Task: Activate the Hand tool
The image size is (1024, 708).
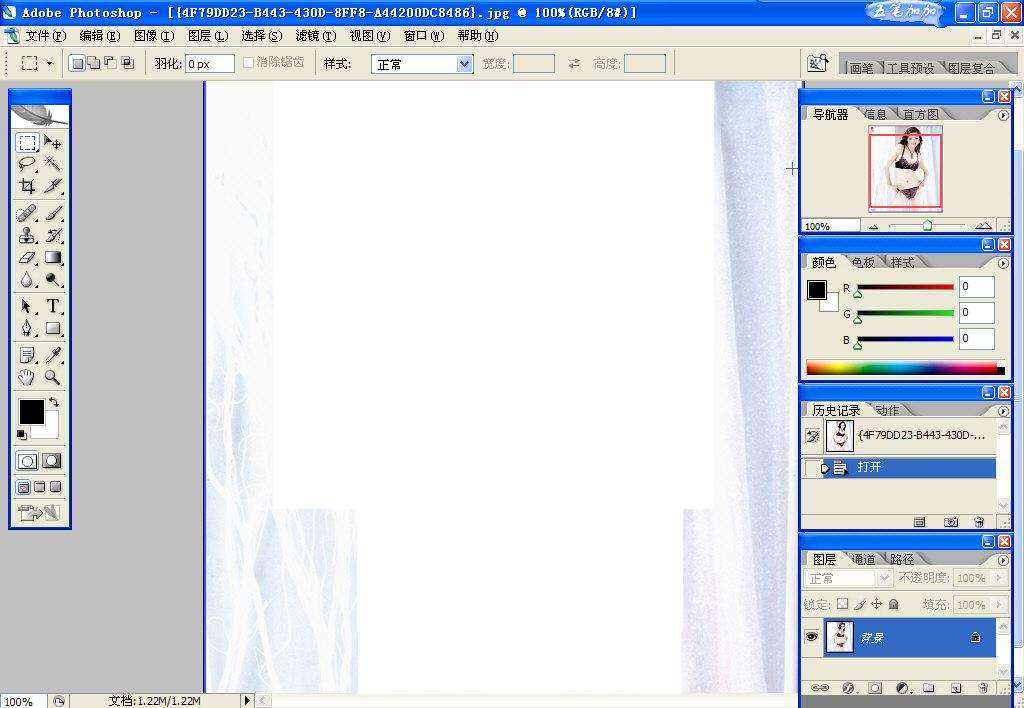Action: click(28, 377)
